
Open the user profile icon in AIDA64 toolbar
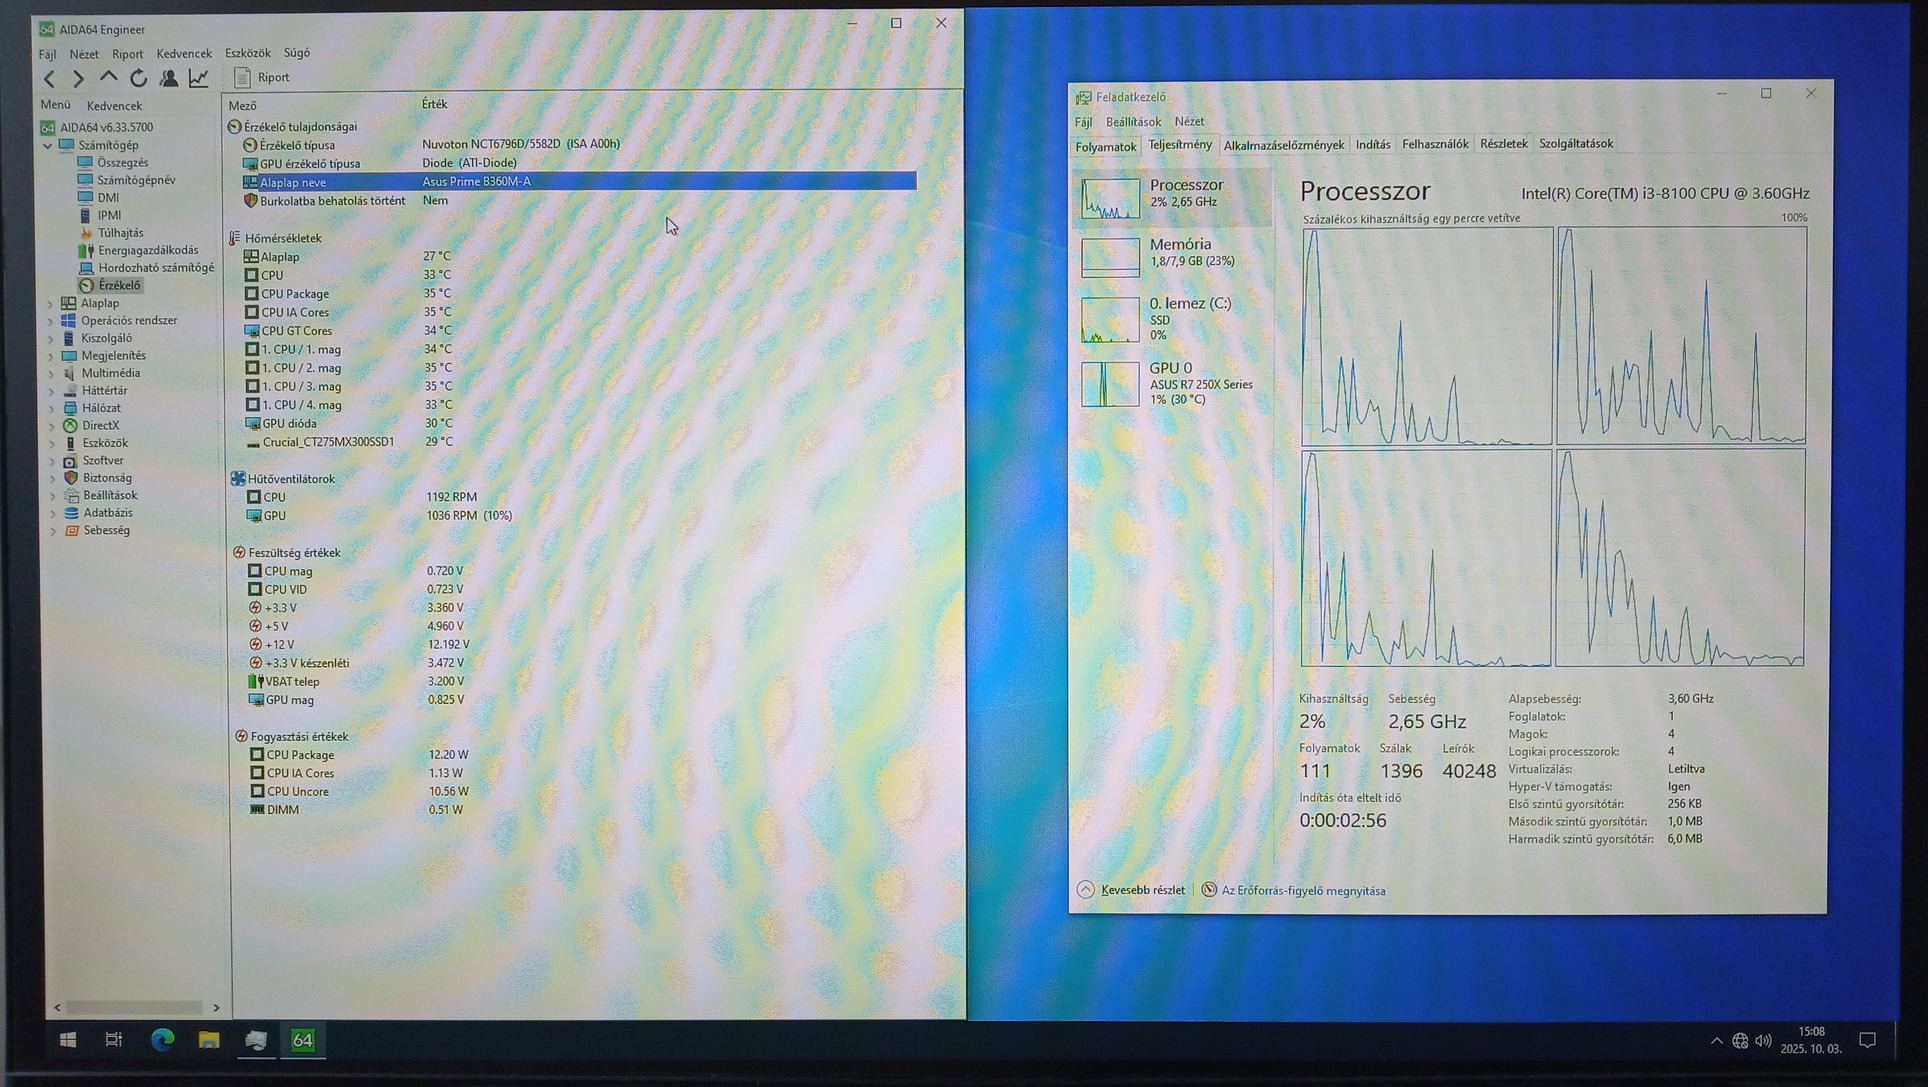pyautogui.click(x=168, y=78)
